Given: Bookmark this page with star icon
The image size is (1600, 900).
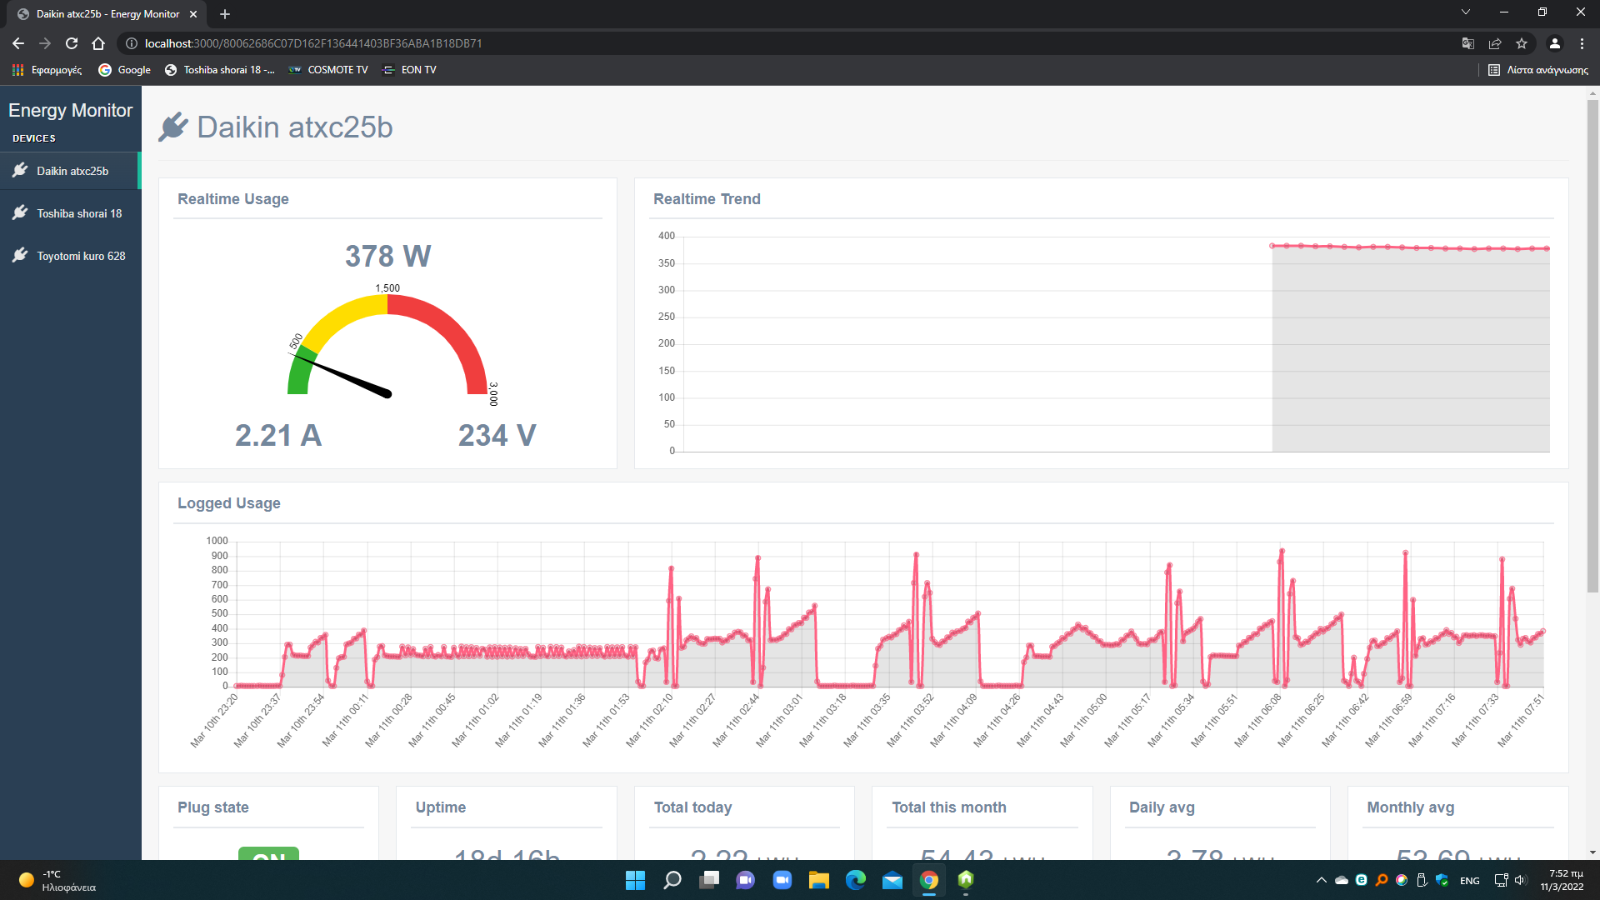Looking at the screenshot, I should (1522, 43).
